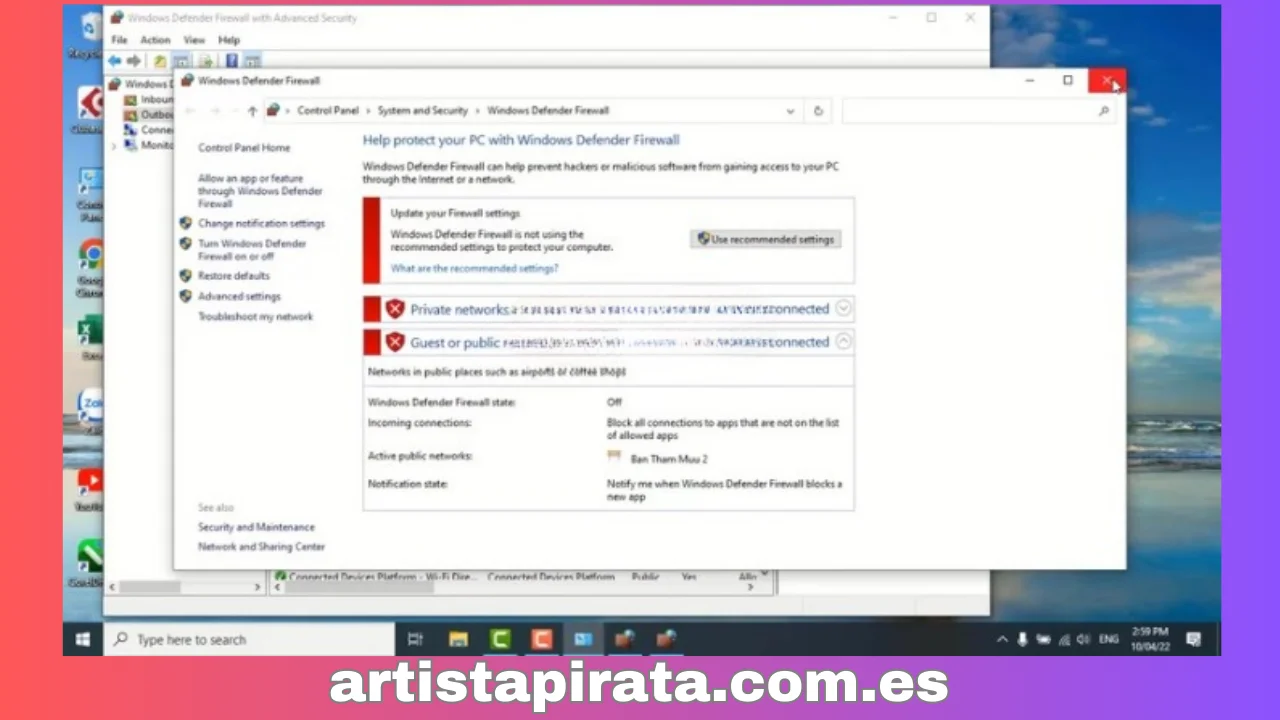Open Advanced settings link
The height and width of the screenshot is (720, 1280).
pyautogui.click(x=239, y=297)
